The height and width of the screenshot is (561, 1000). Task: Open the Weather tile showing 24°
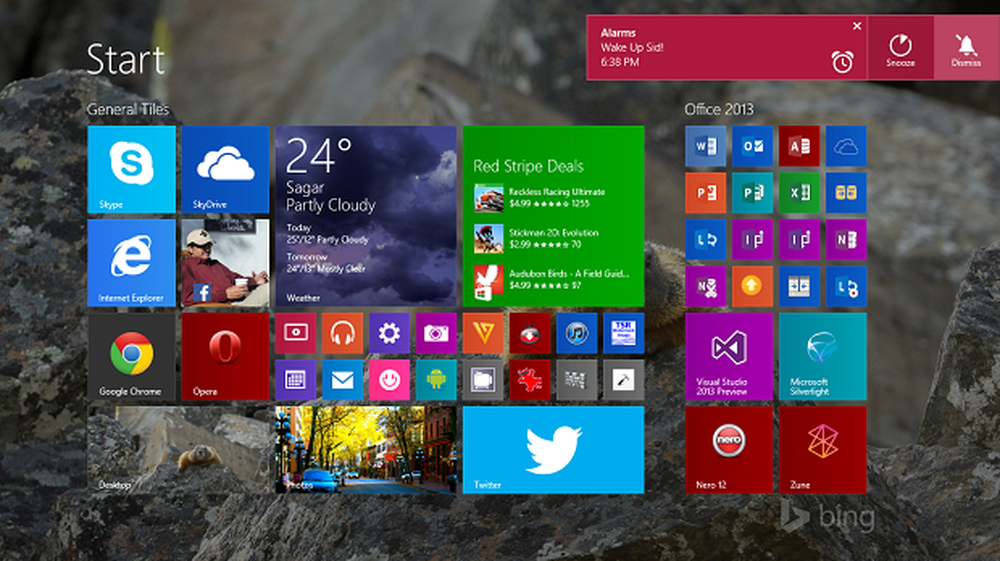tap(366, 216)
